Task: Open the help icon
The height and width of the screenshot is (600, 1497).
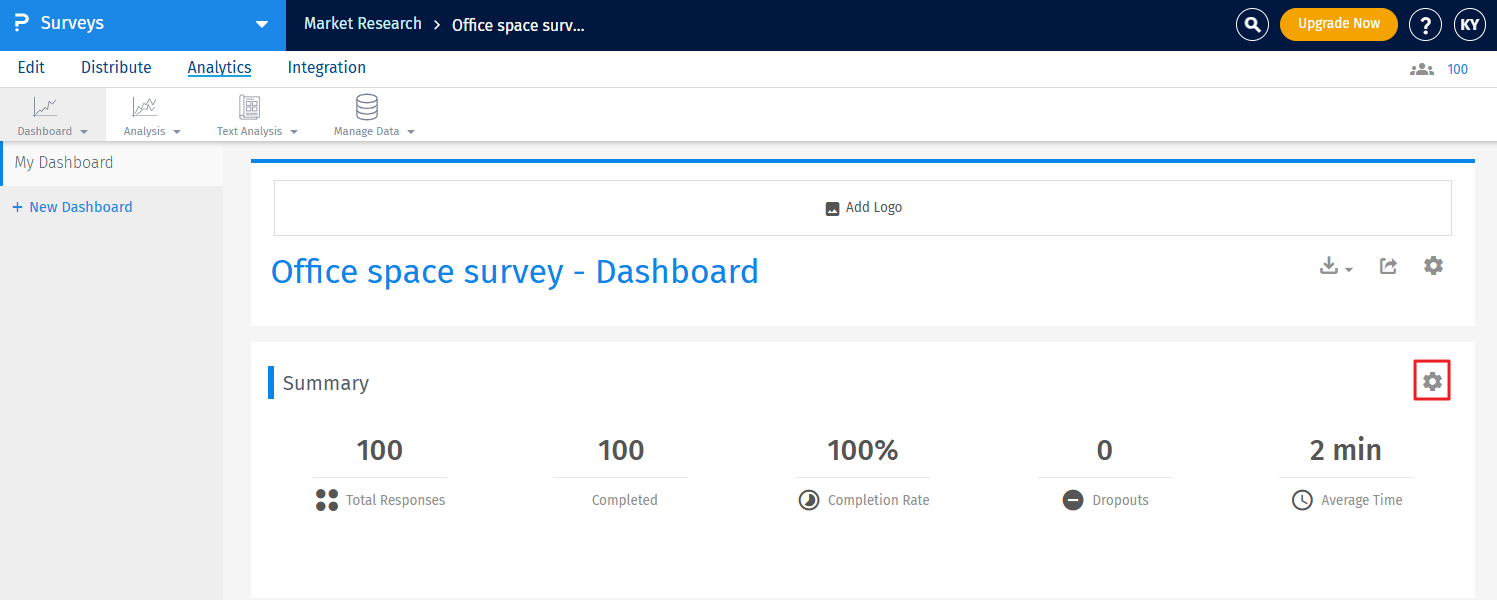Action: (1425, 24)
